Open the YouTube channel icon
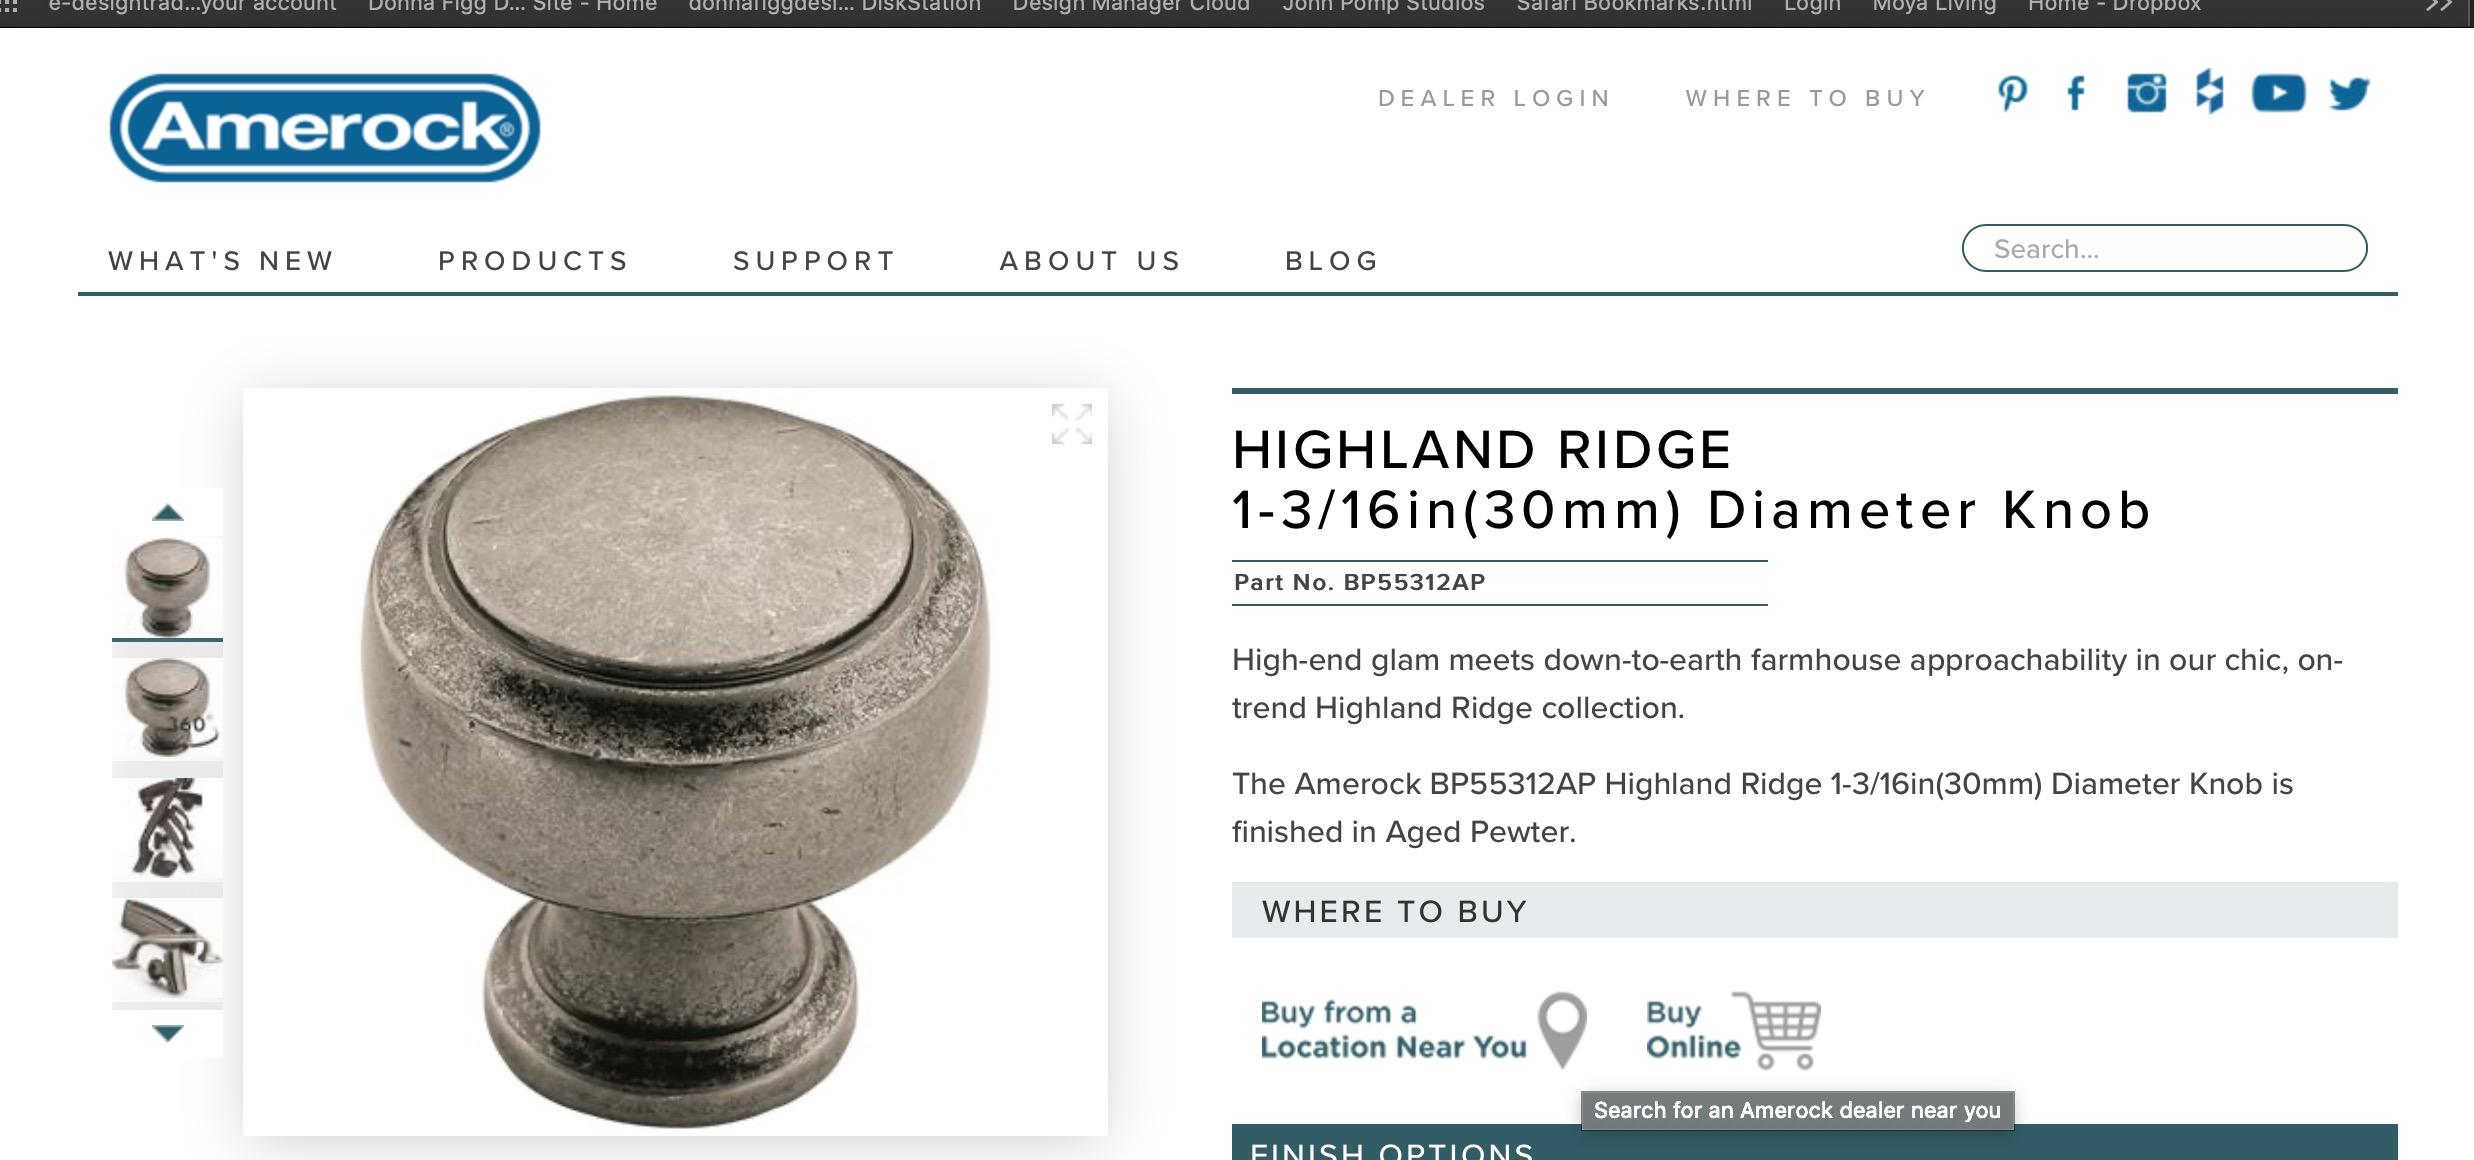 (2278, 93)
